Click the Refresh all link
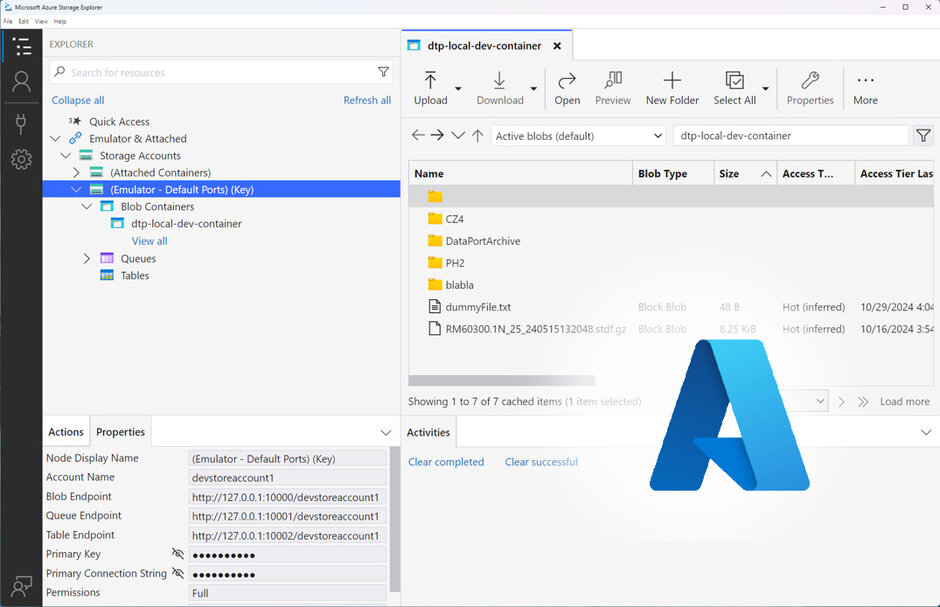Viewport: 940px width, 607px height. click(366, 100)
